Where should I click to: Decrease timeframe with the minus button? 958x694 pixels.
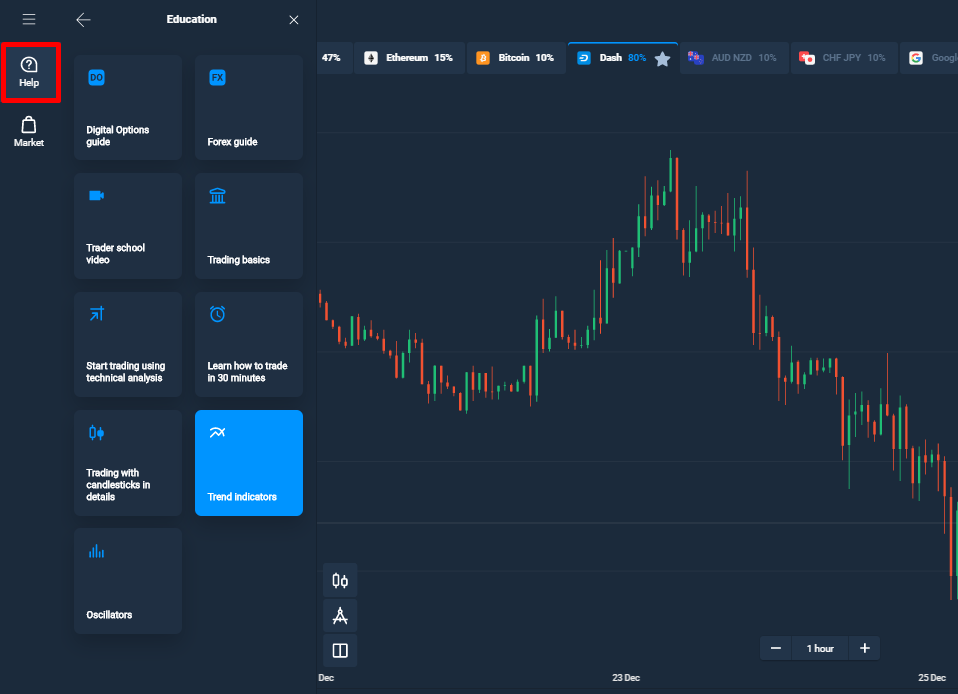(775, 648)
